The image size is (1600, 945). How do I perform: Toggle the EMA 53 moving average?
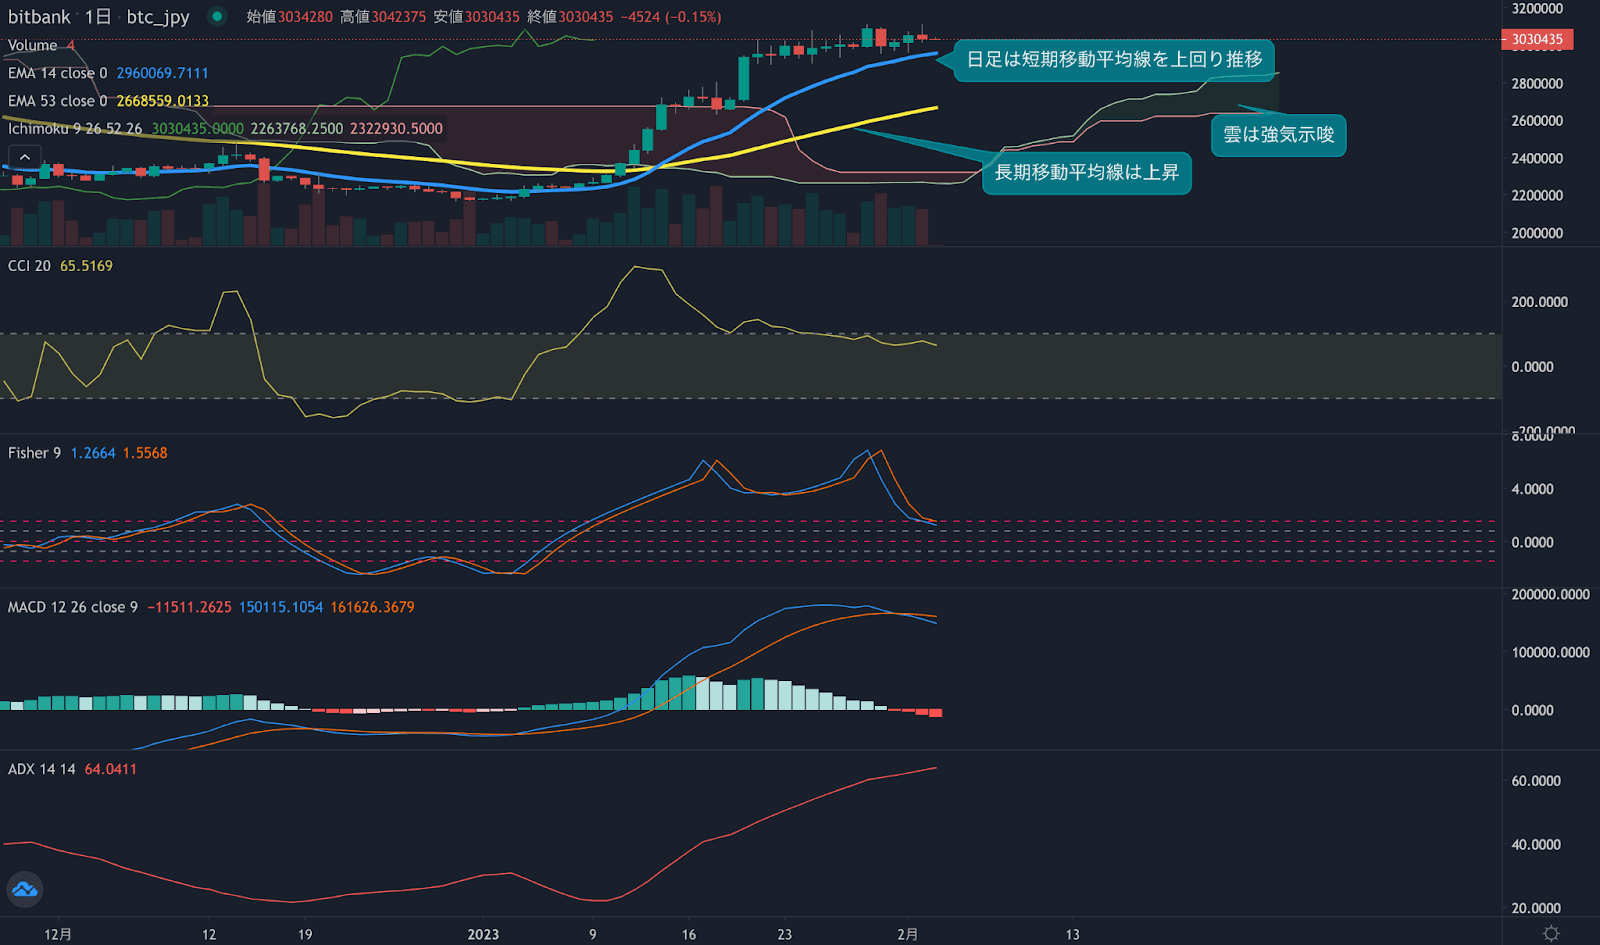55,100
